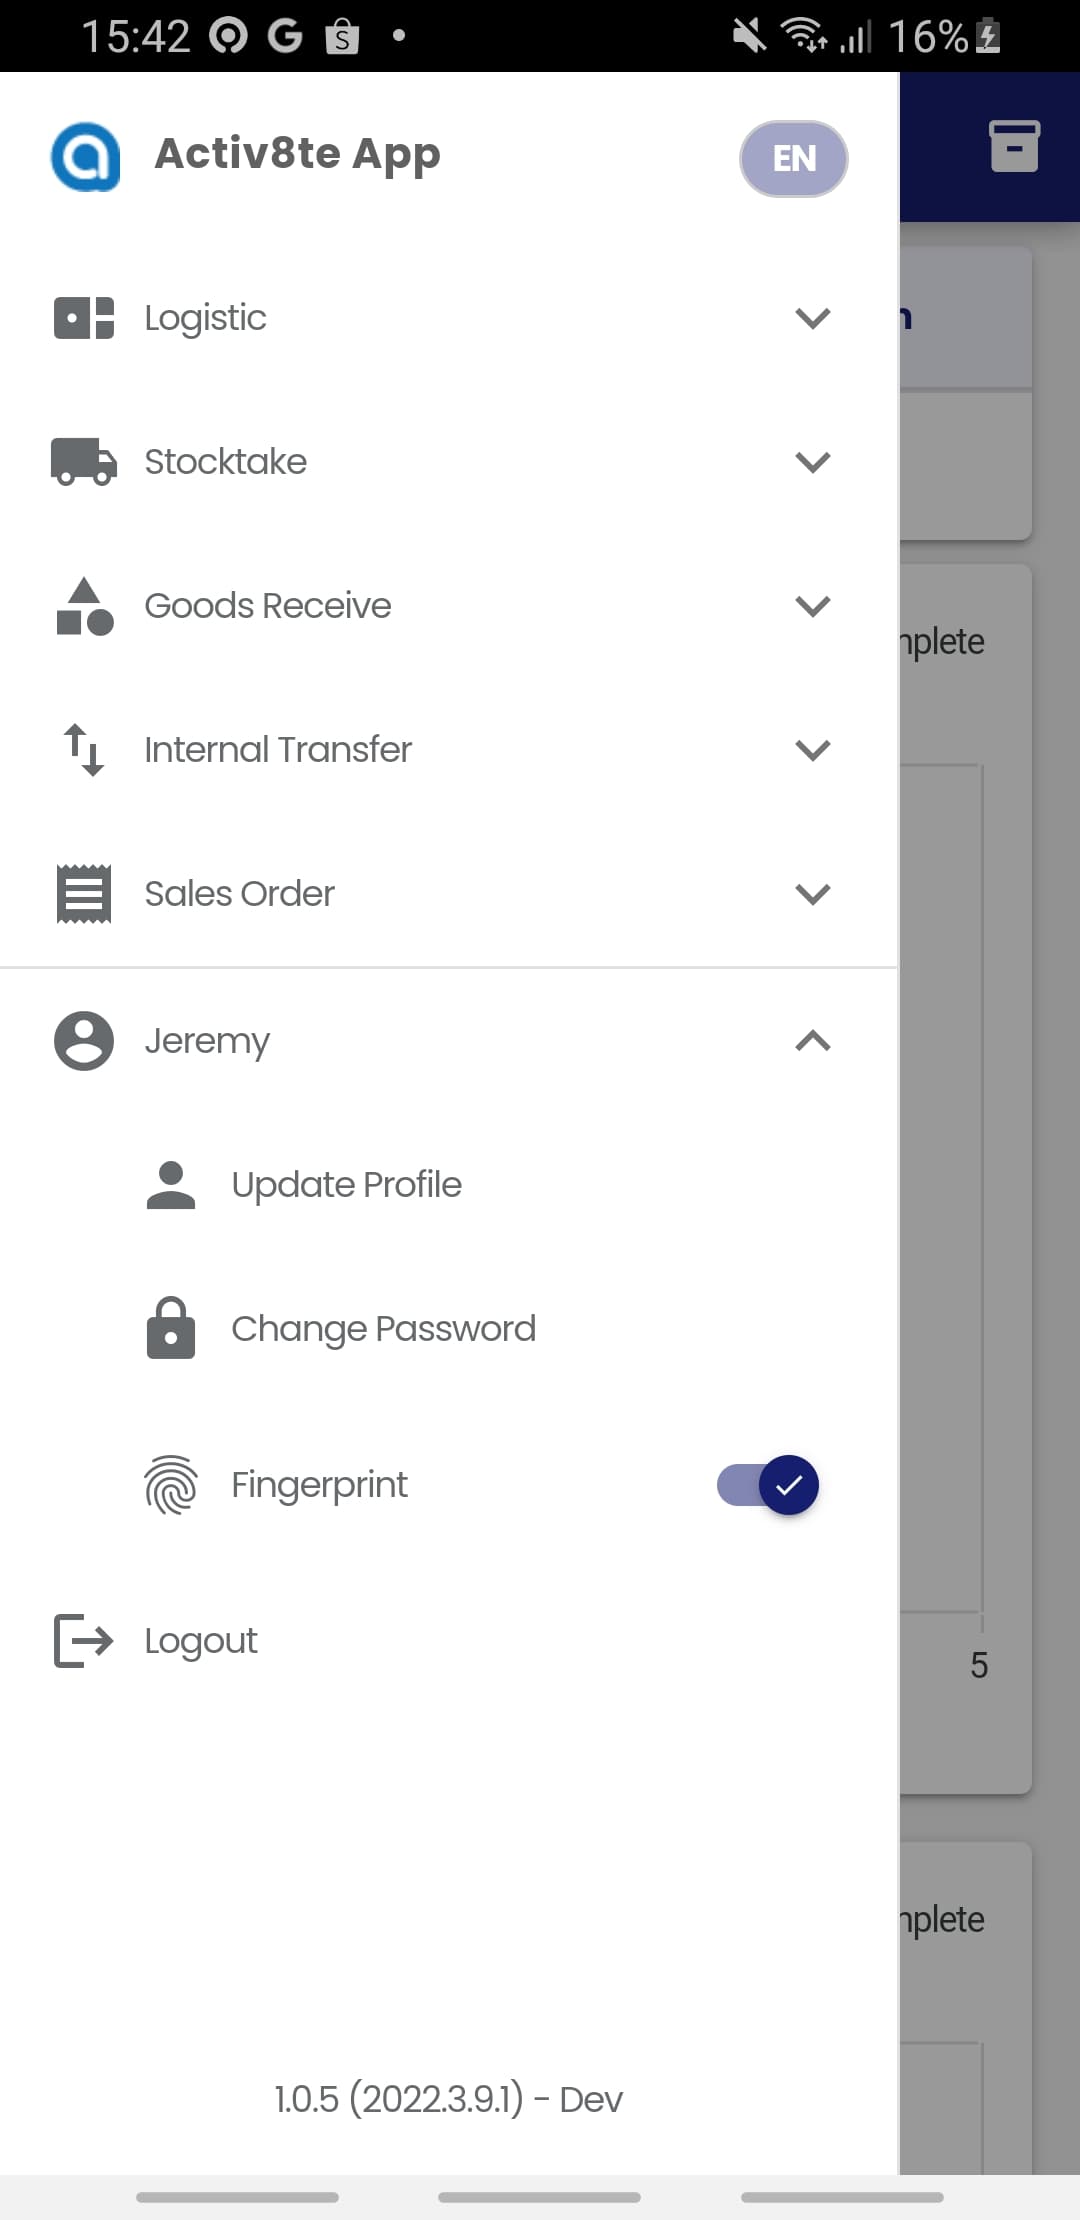Expand the Logistic chevron
The height and width of the screenshot is (2220, 1080).
pos(813,318)
